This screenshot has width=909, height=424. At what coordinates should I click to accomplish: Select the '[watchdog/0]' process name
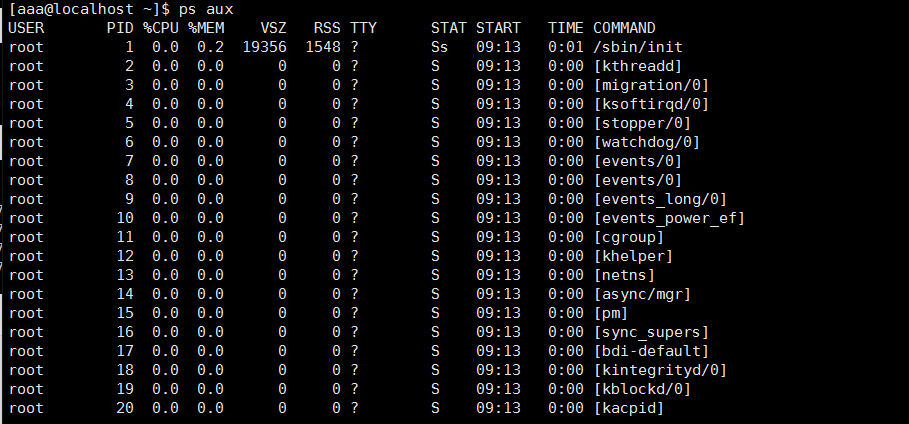647,142
